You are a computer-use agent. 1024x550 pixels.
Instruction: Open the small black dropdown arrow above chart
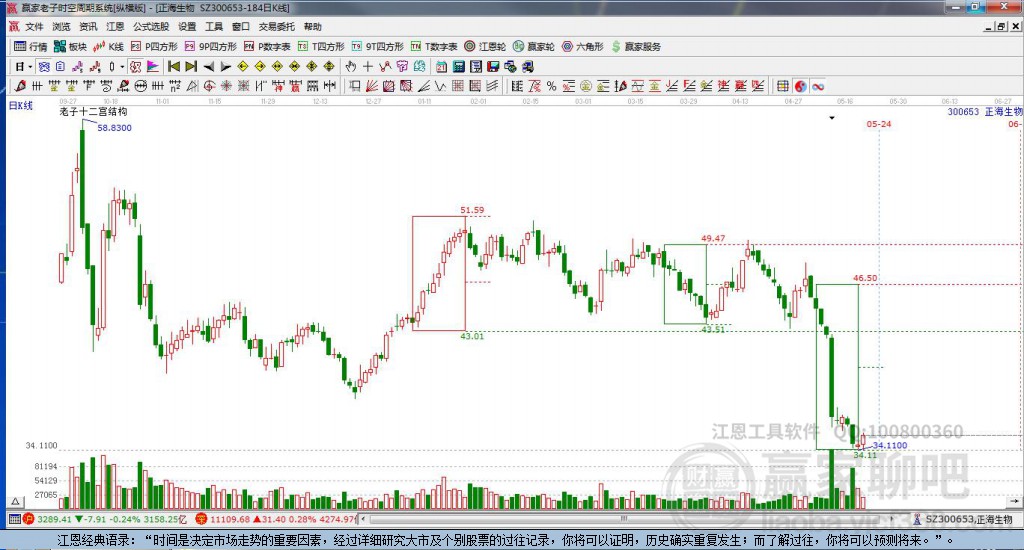tap(832, 118)
